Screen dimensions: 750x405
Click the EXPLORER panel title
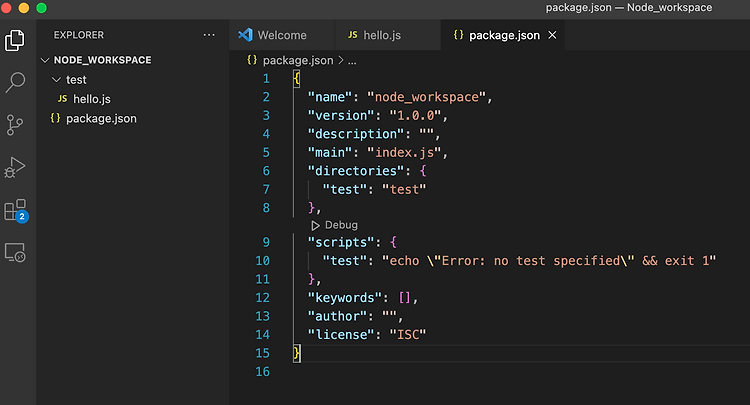[78, 35]
